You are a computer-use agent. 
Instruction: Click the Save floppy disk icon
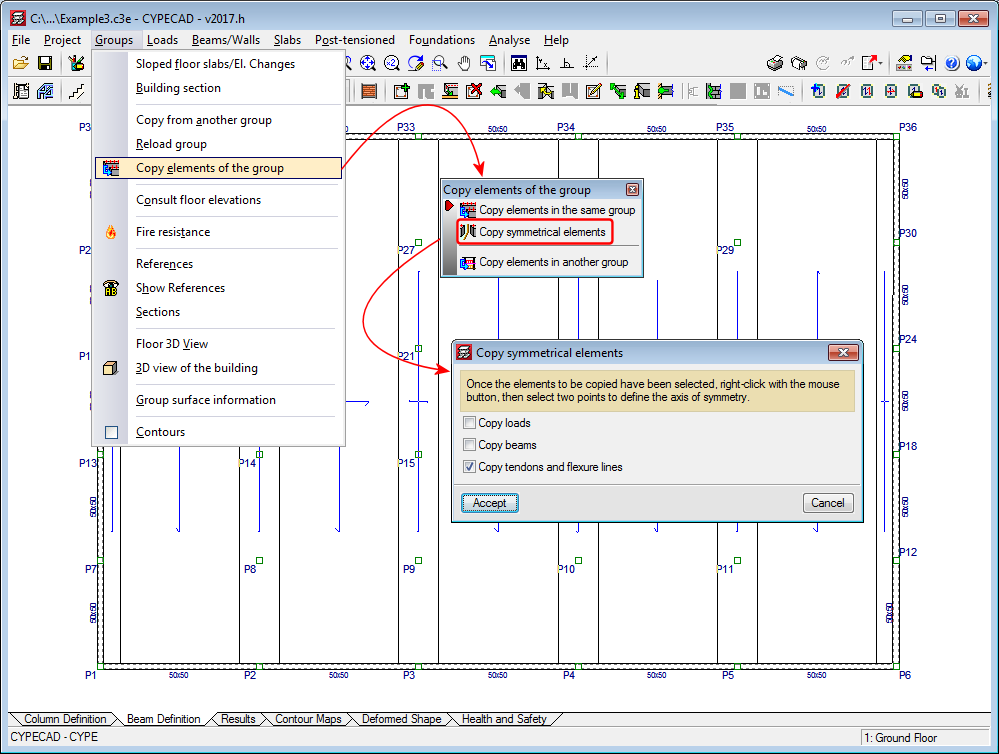[45, 63]
